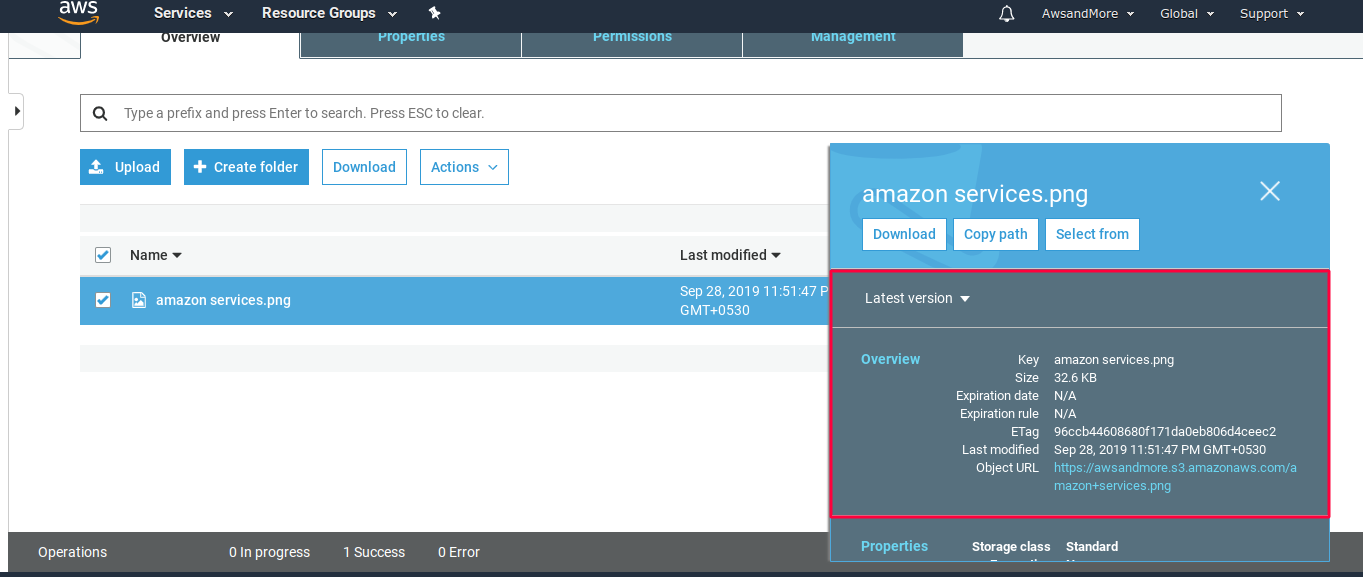Expand the left side panel arrow
1363x577 pixels.
click(x=16, y=111)
